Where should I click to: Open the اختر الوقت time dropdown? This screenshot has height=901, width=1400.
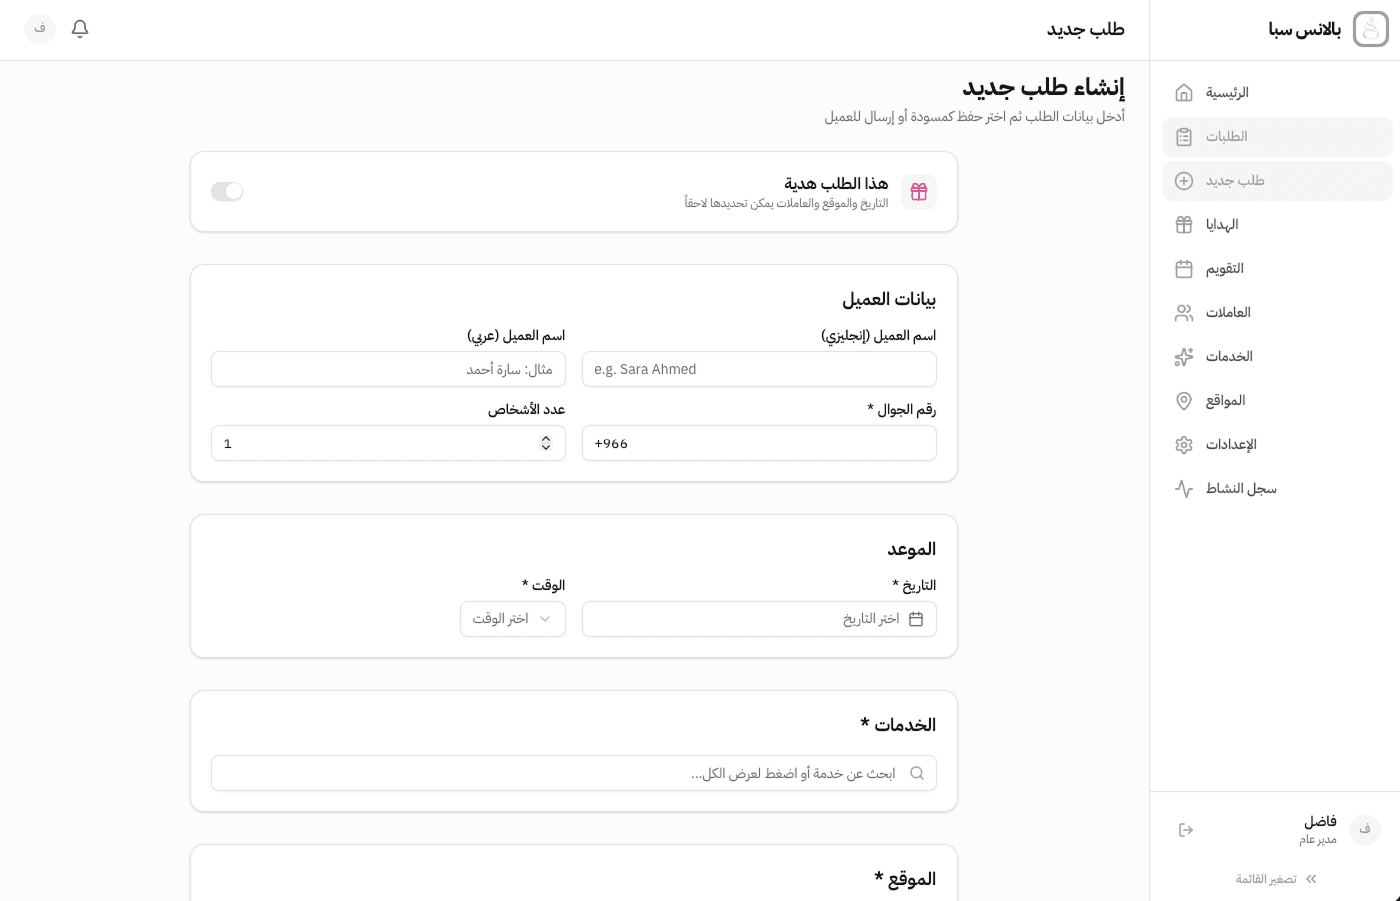pyautogui.click(x=513, y=619)
